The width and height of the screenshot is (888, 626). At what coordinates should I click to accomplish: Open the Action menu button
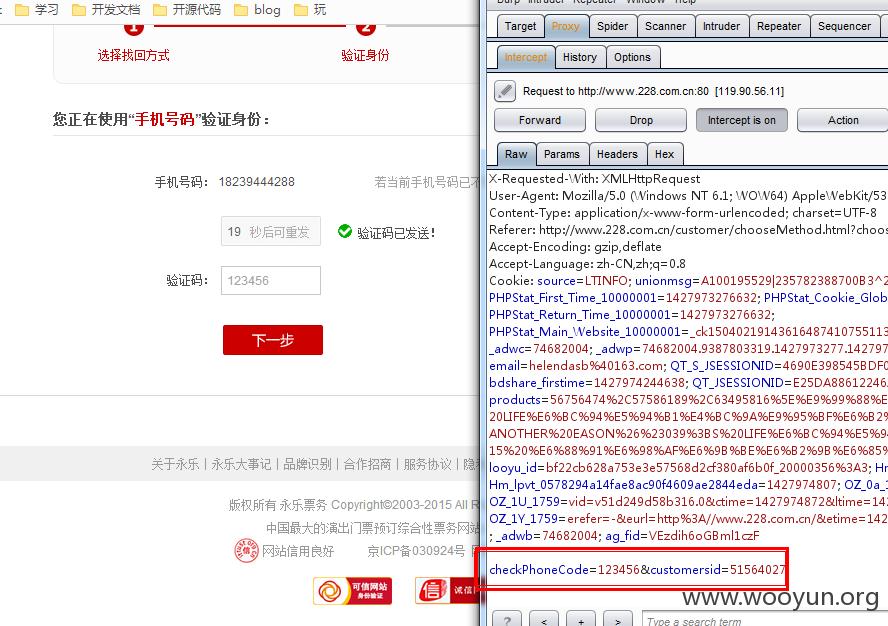point(843,120)
